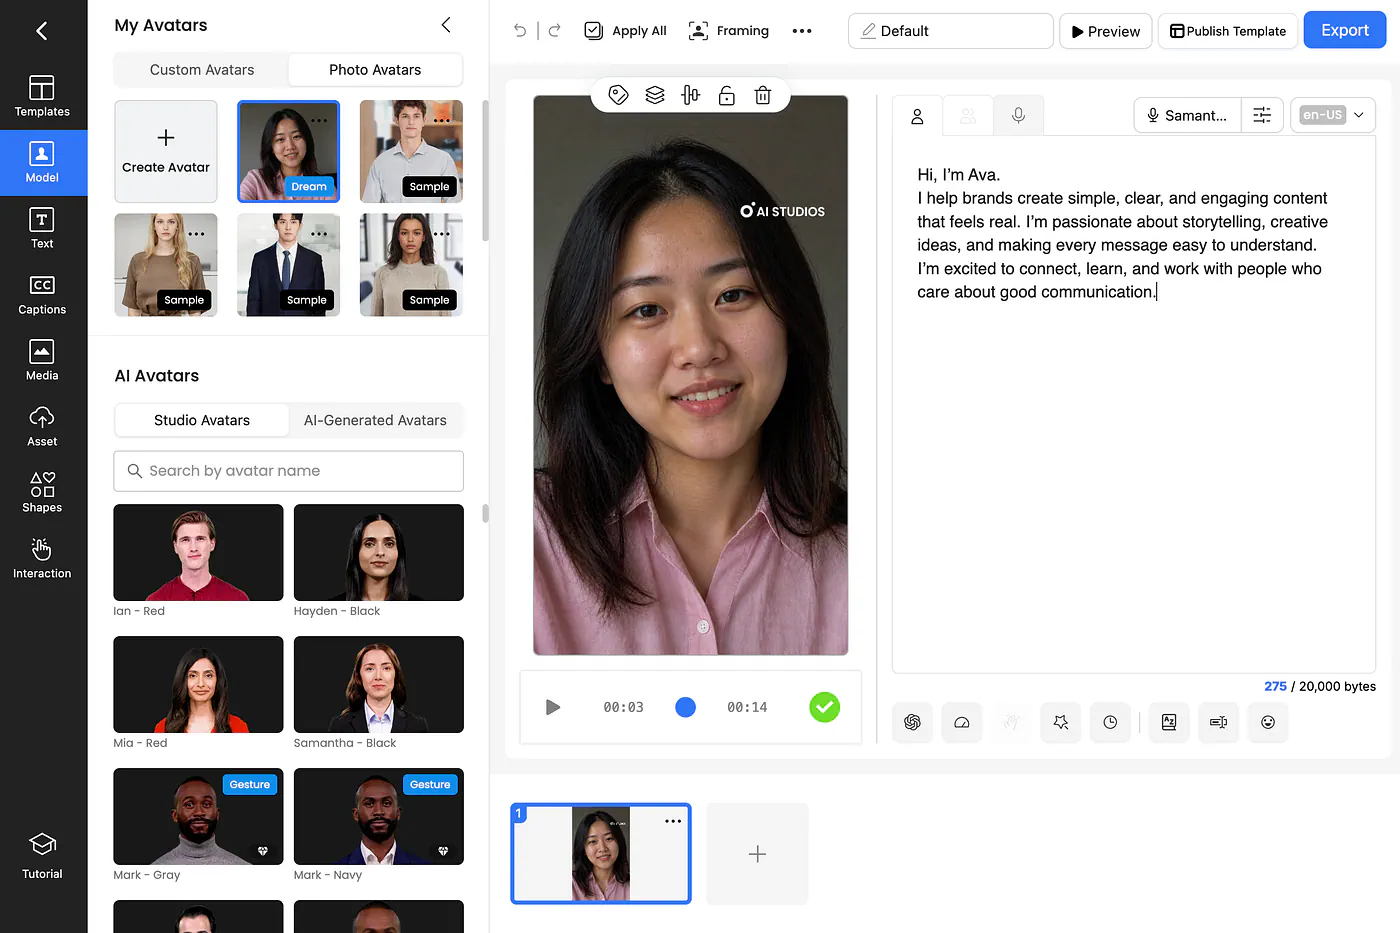1400x933 pixels.
Task: Click Create Avatar
Action: coord(166,151)
